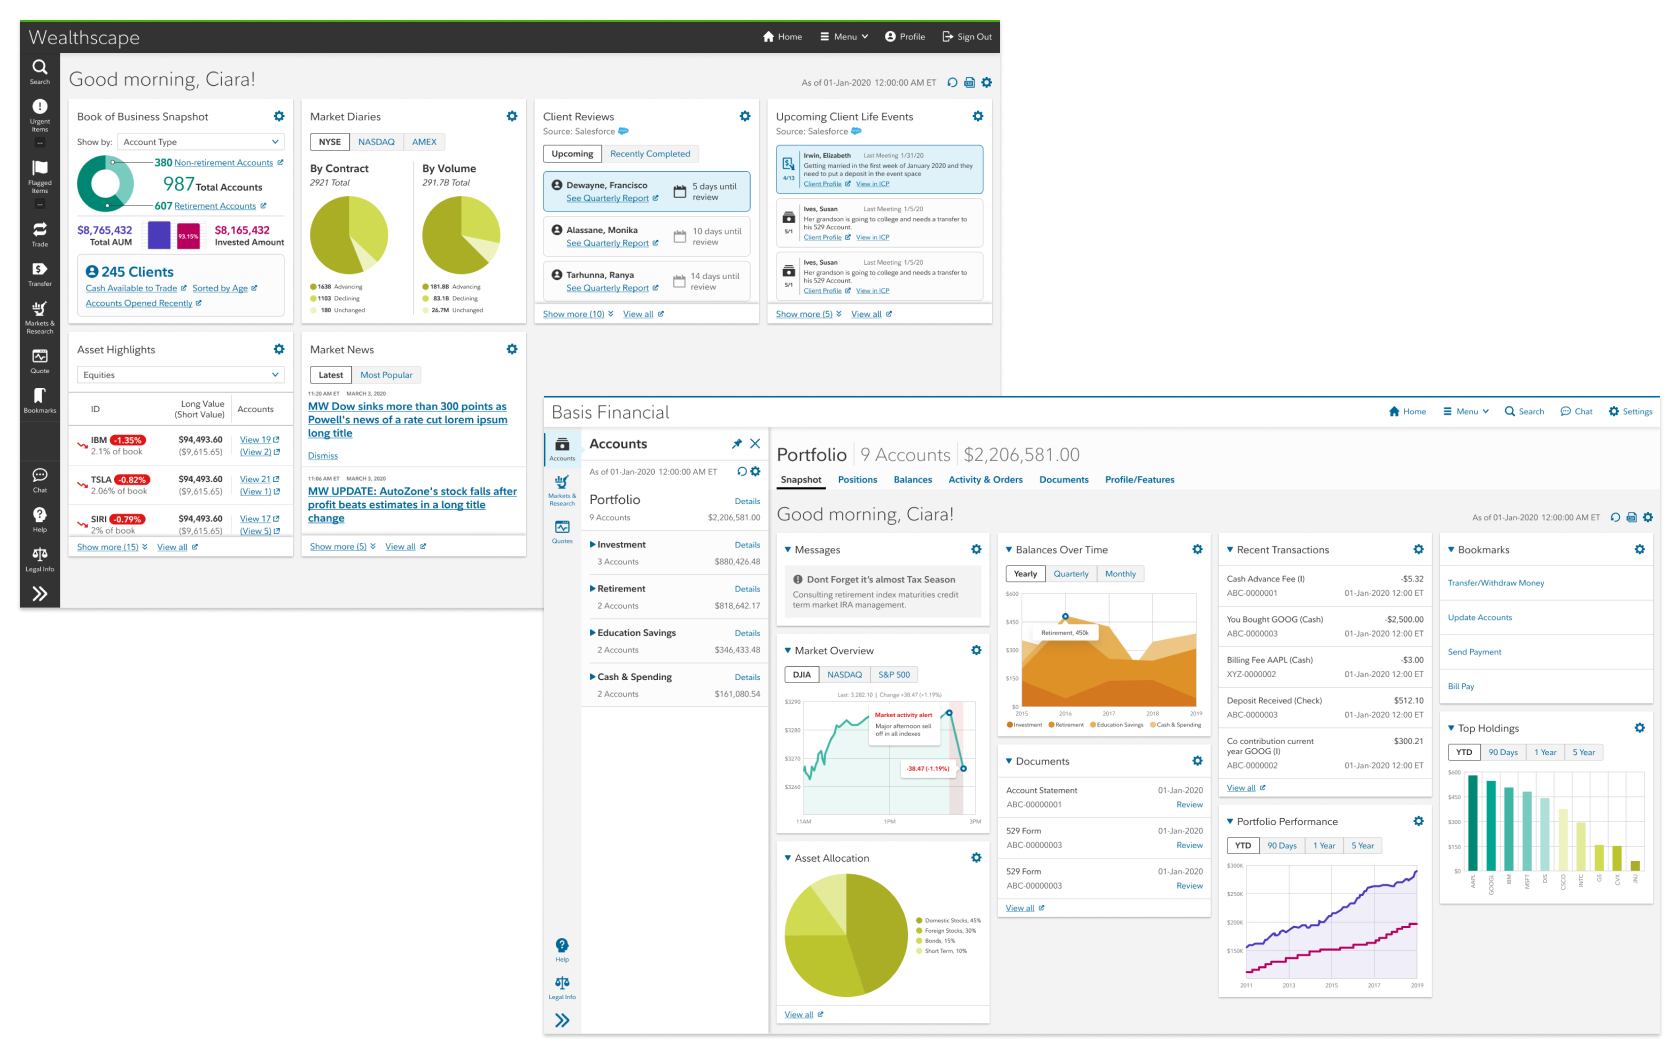The width and height of the screenshot is (1680, 1054).
Task: Collapse the Balances Over Time widget
Action: point(1009,550)
